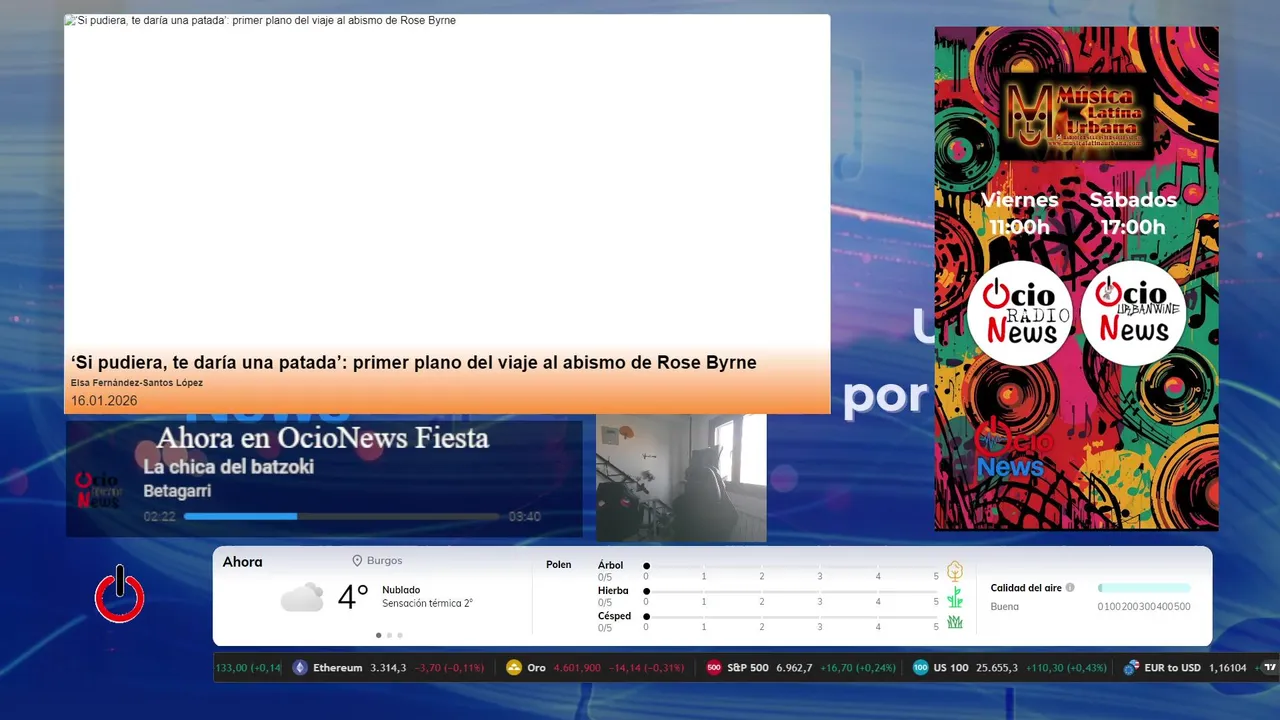Click the EUR to USD flag icon
The image size is (1280, 720).
point(1132,668)
